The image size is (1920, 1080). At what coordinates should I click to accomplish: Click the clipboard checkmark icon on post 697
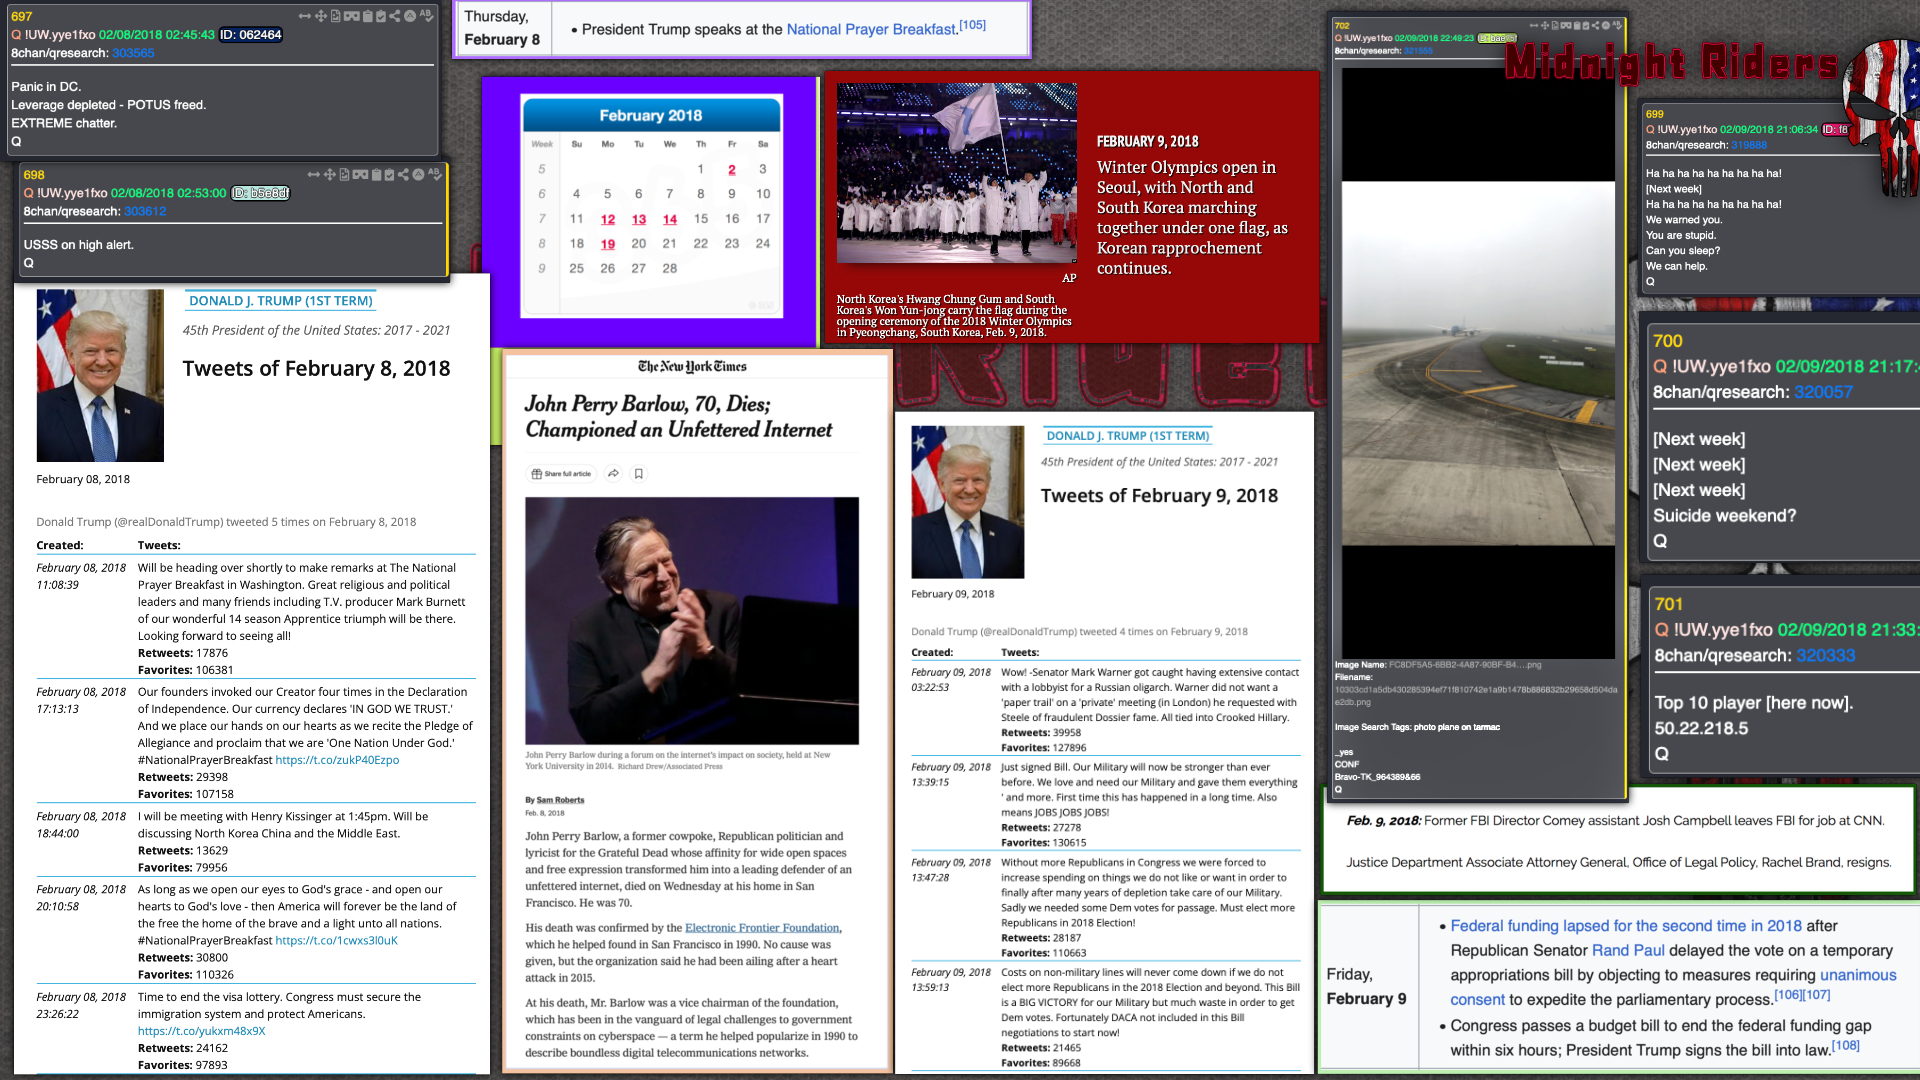[x=381, y=16]
